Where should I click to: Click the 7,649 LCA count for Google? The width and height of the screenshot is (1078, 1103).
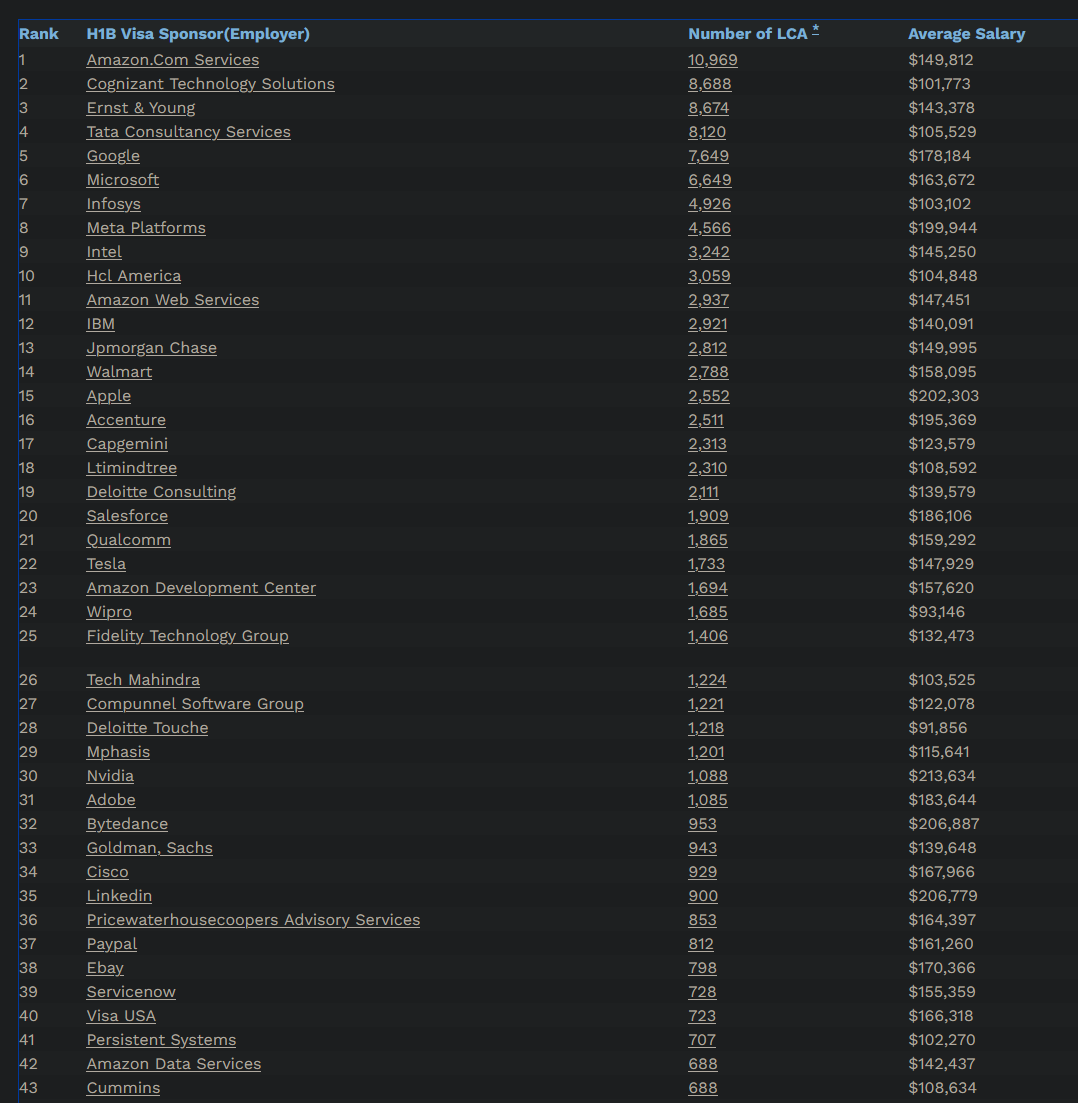coord(709,155)
